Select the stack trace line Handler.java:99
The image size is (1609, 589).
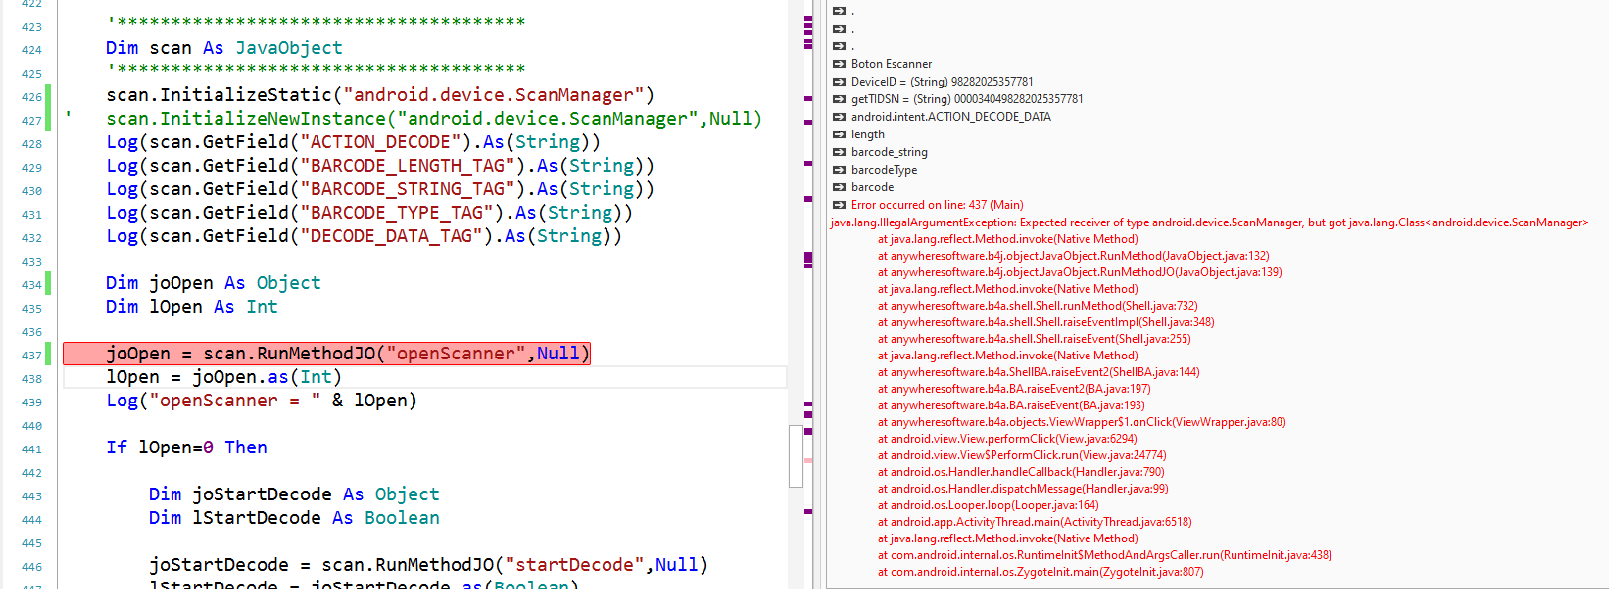click(1023, 489)
